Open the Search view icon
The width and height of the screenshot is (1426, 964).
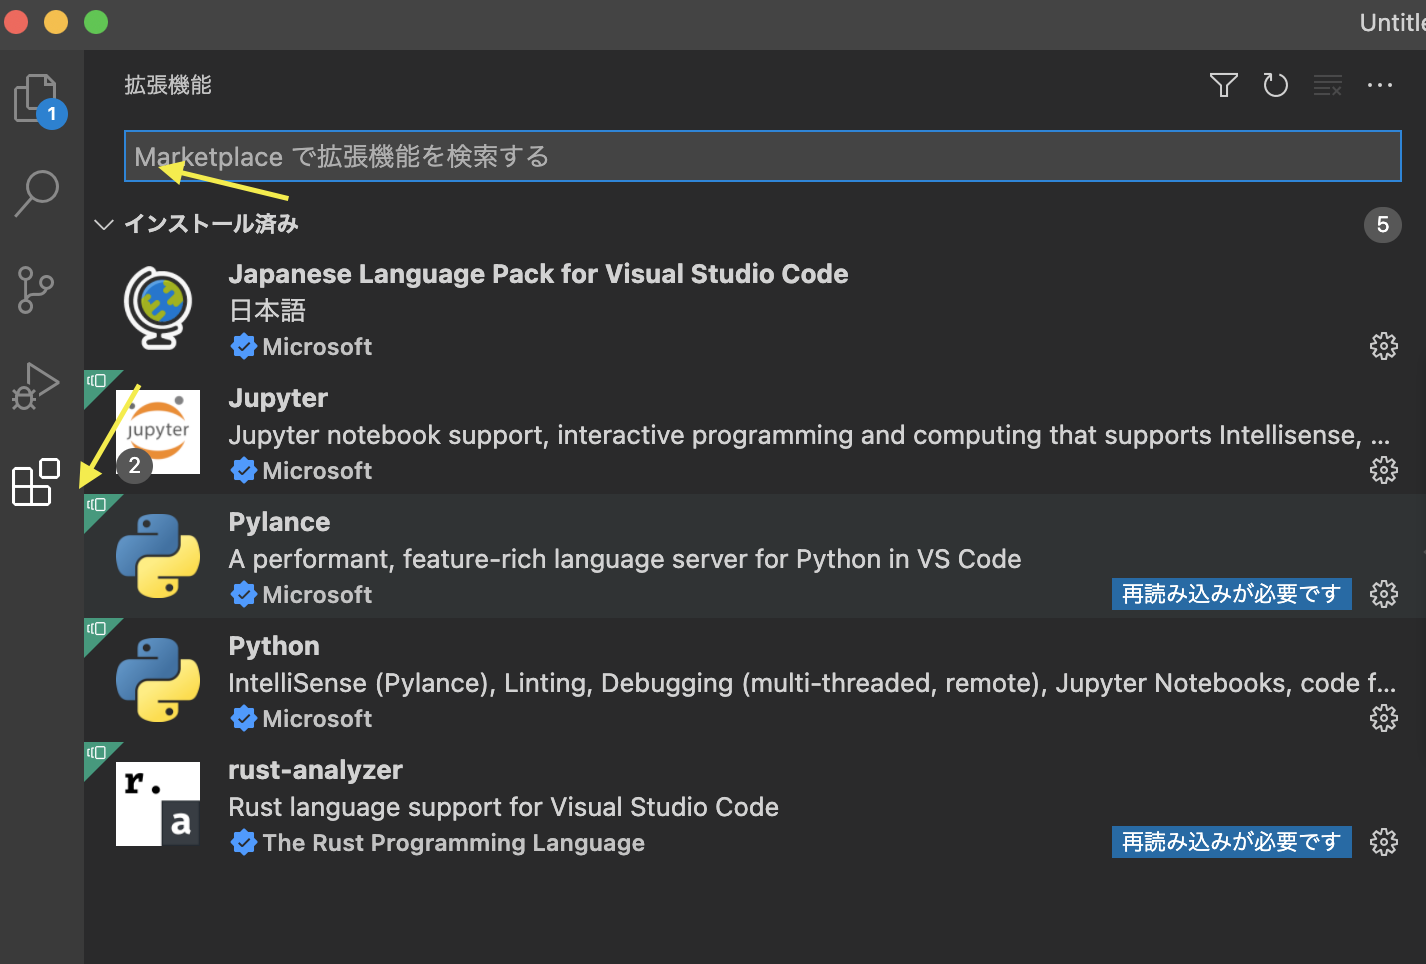tap(37, 193)
